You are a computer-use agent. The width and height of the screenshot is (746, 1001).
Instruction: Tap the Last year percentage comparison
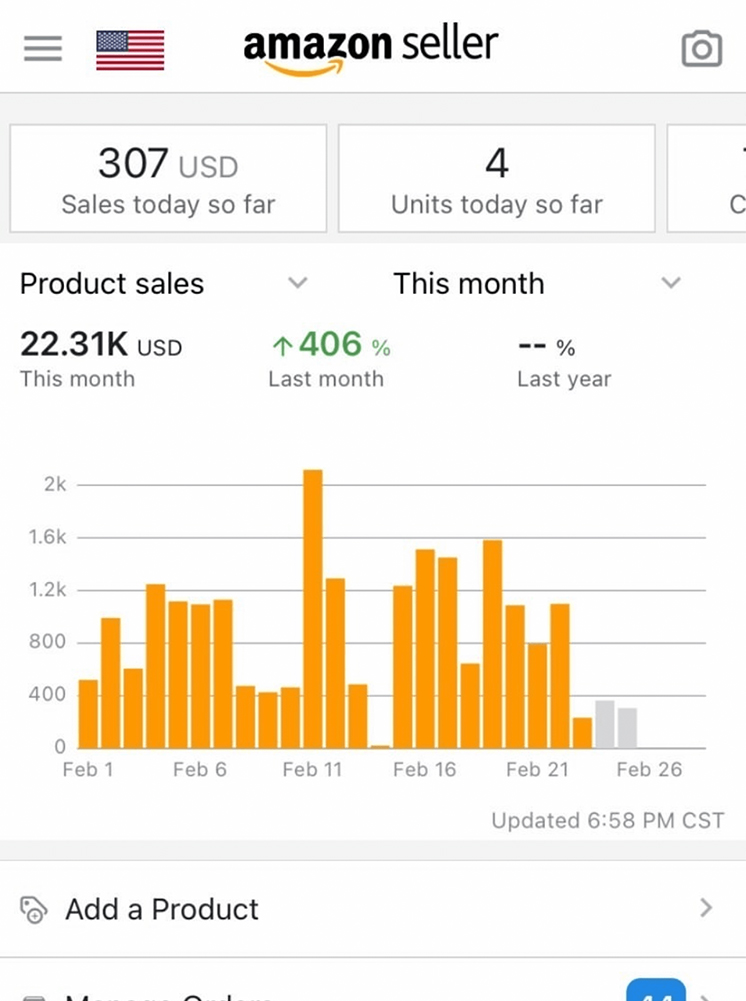pos(548,348)
